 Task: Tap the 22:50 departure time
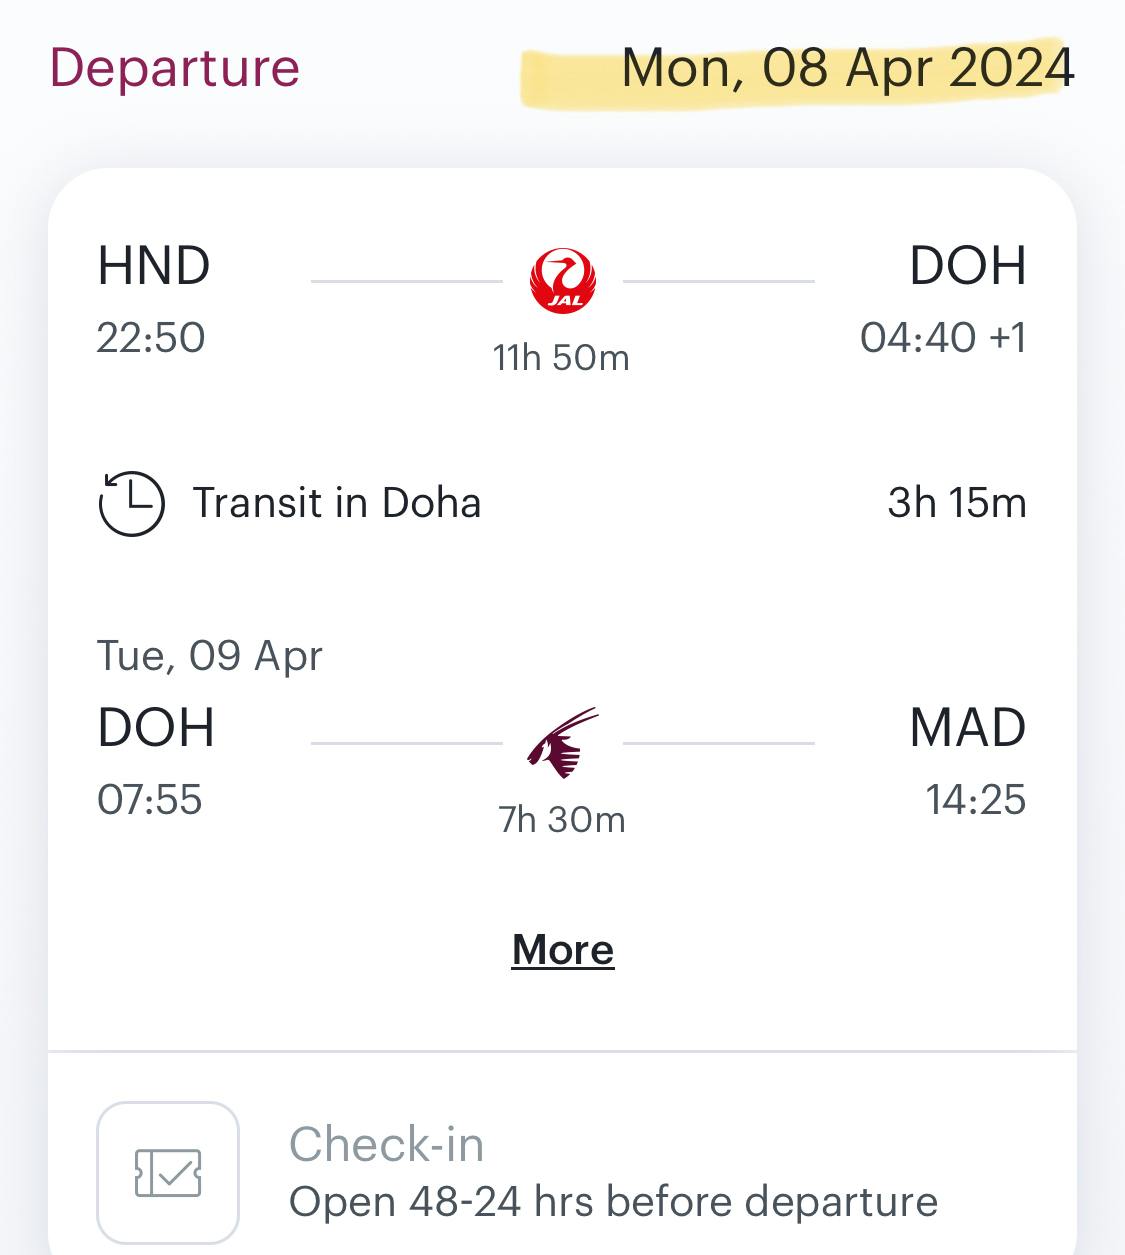click(151, 338)
